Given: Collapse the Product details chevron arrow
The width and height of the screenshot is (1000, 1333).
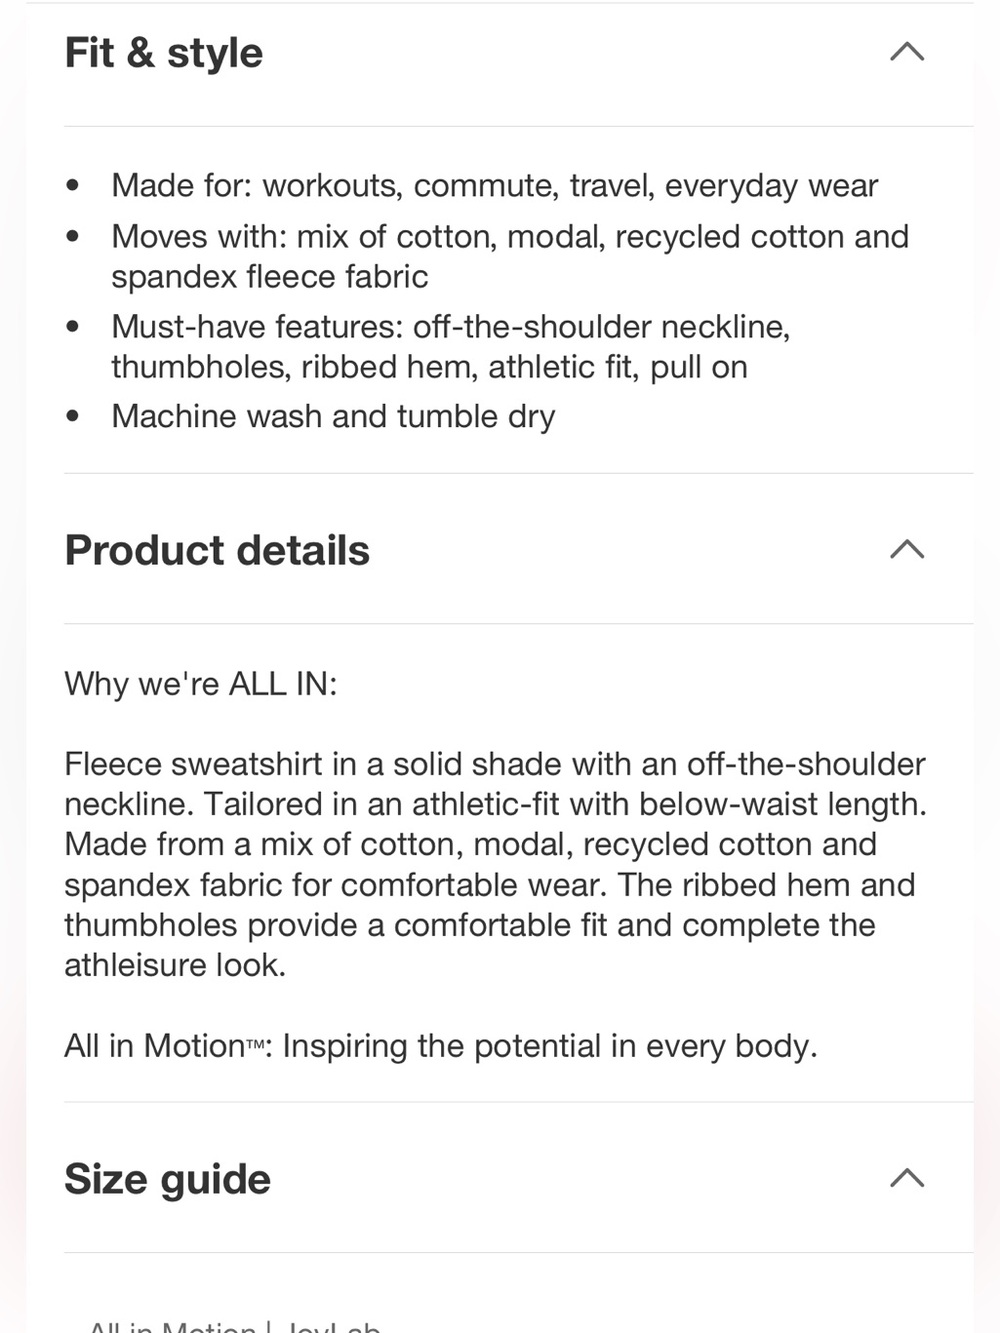Looking at the screenshot, I should click(x=907, y=549).
